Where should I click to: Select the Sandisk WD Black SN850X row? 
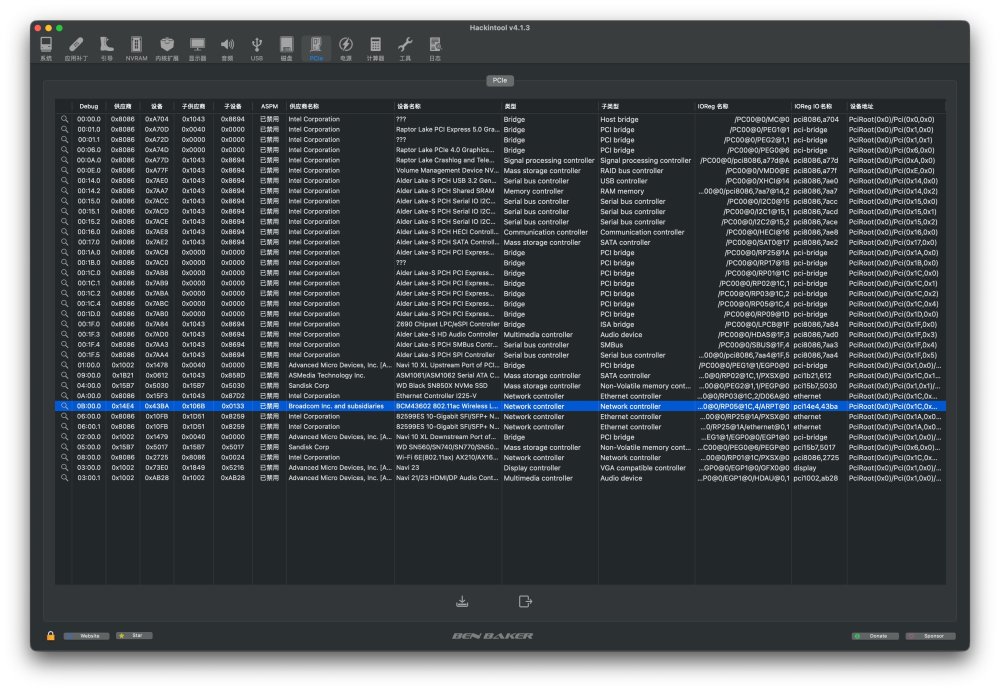[x=500, y=385]
